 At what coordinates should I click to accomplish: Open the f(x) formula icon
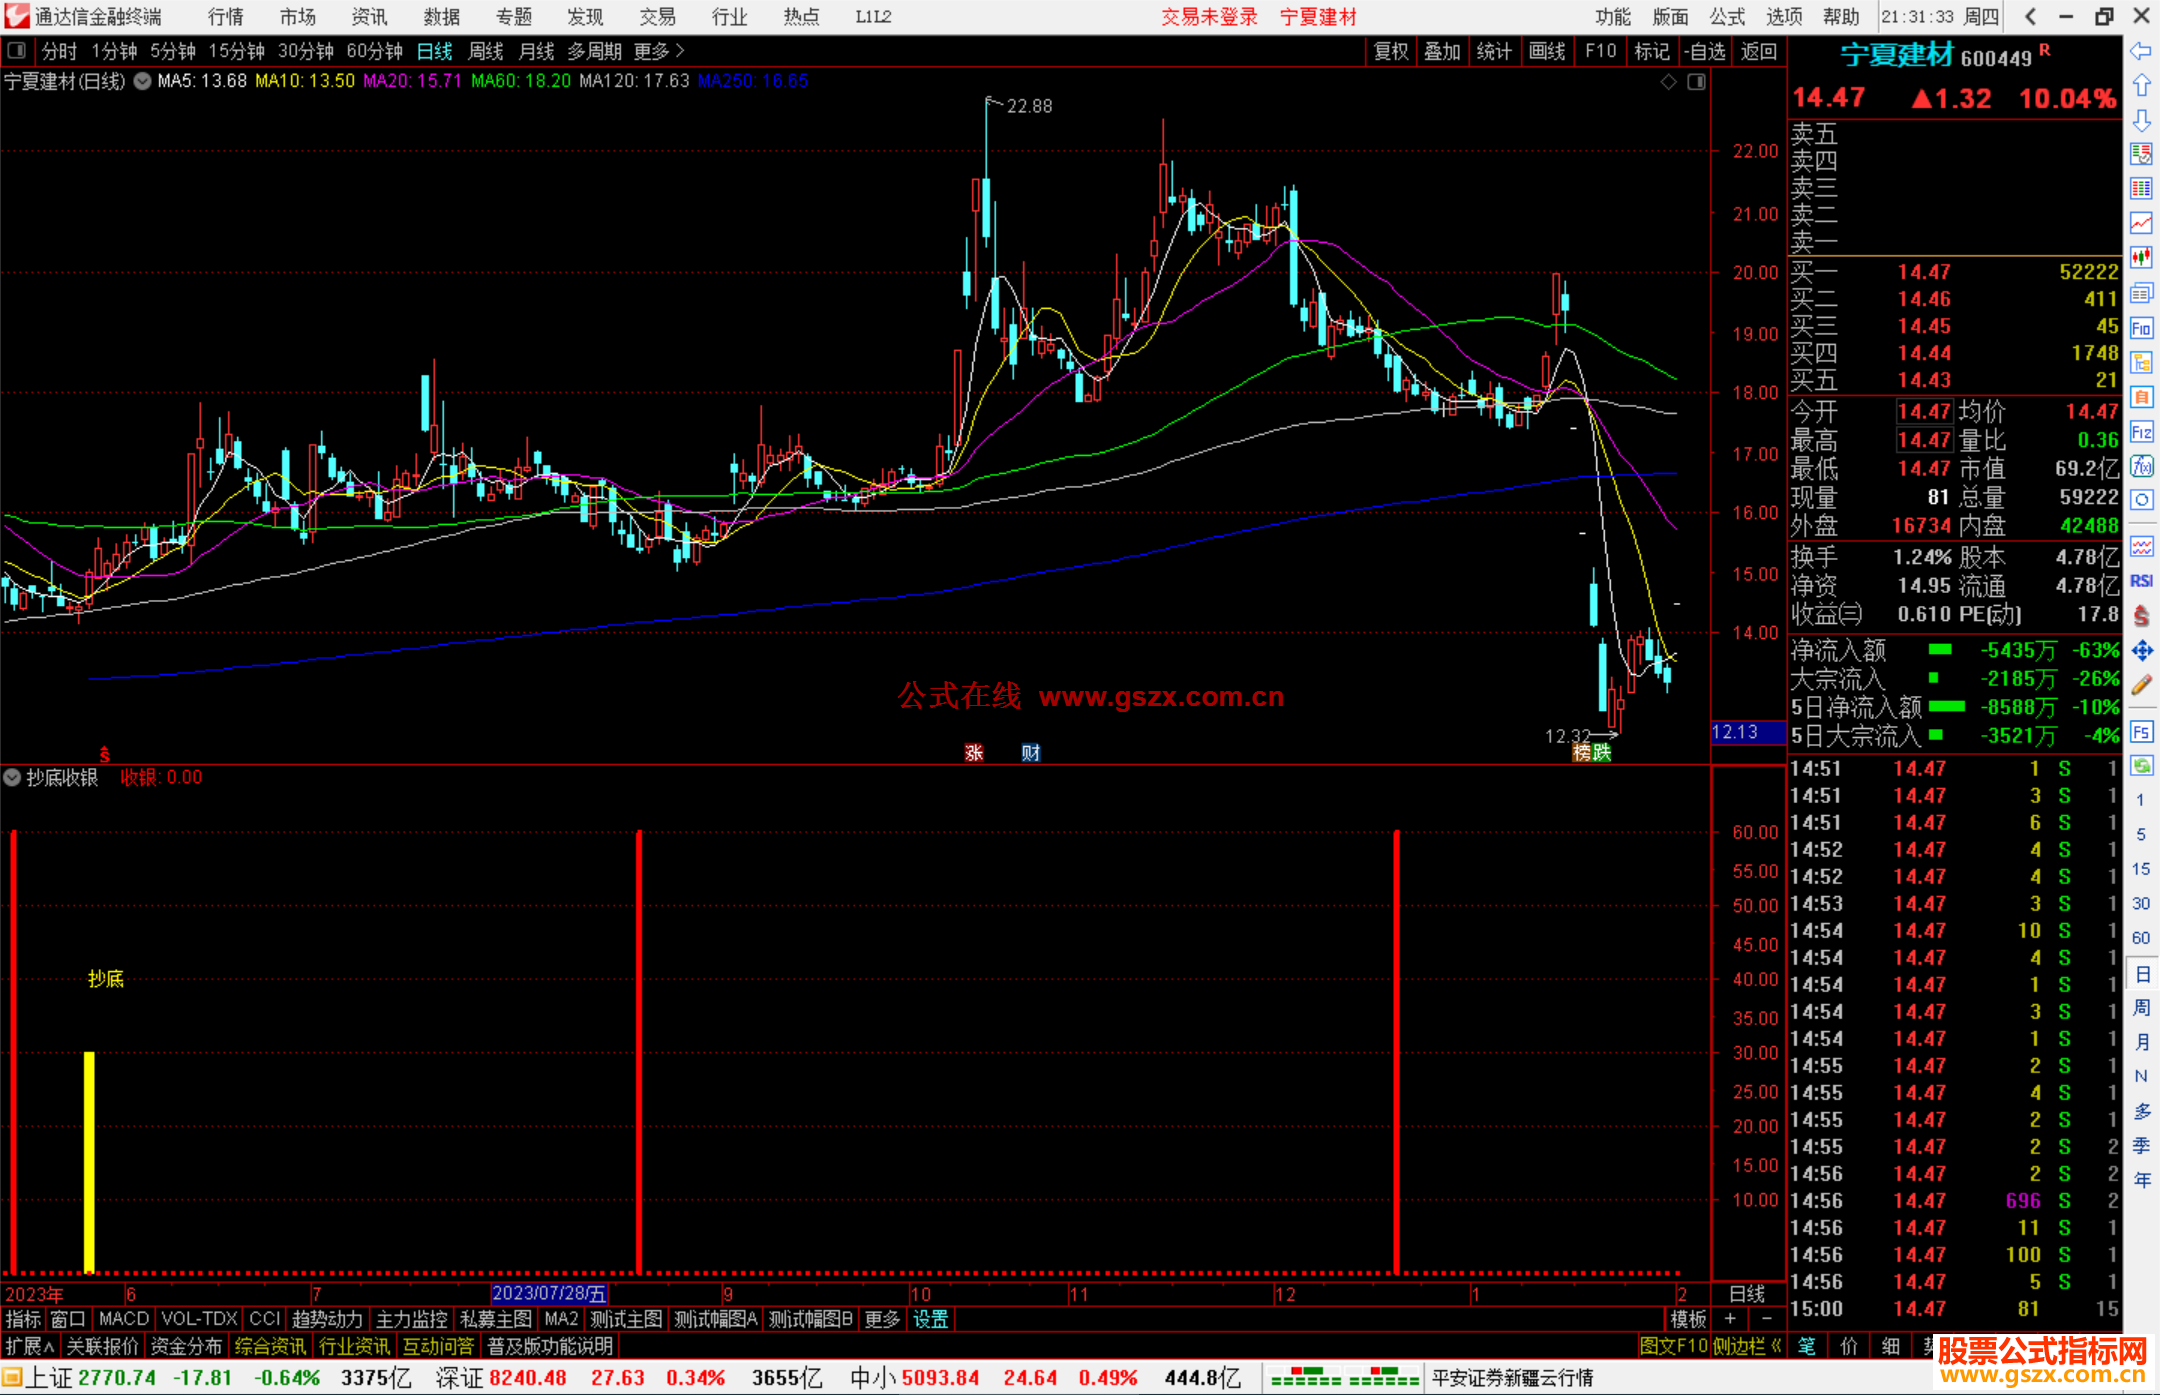point(2141,467)
